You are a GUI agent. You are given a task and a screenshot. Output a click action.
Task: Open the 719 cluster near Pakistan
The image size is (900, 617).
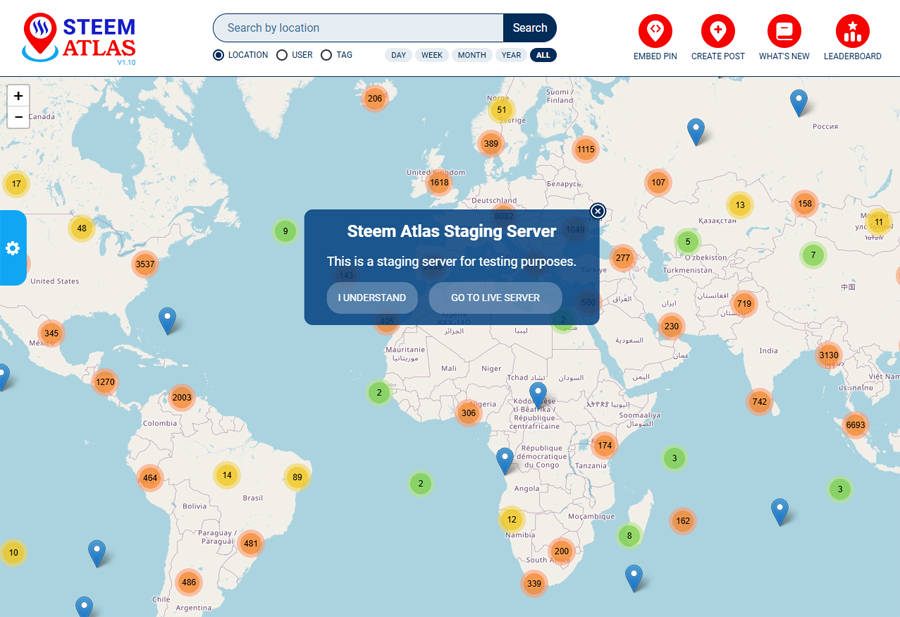744,304
